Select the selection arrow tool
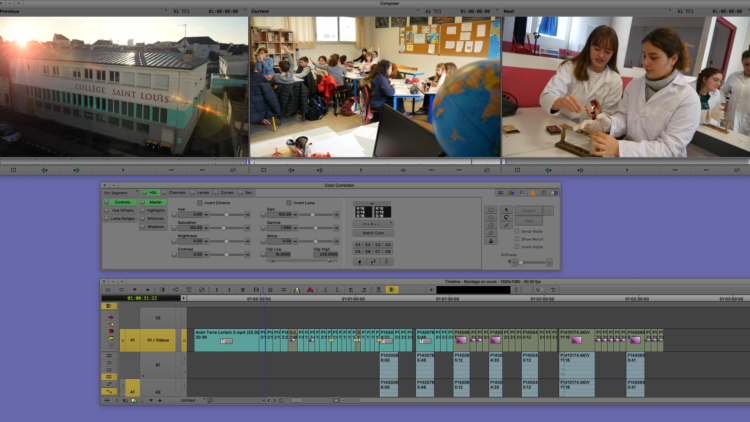This screenshot has width=750, height=422. coord(506,210)
